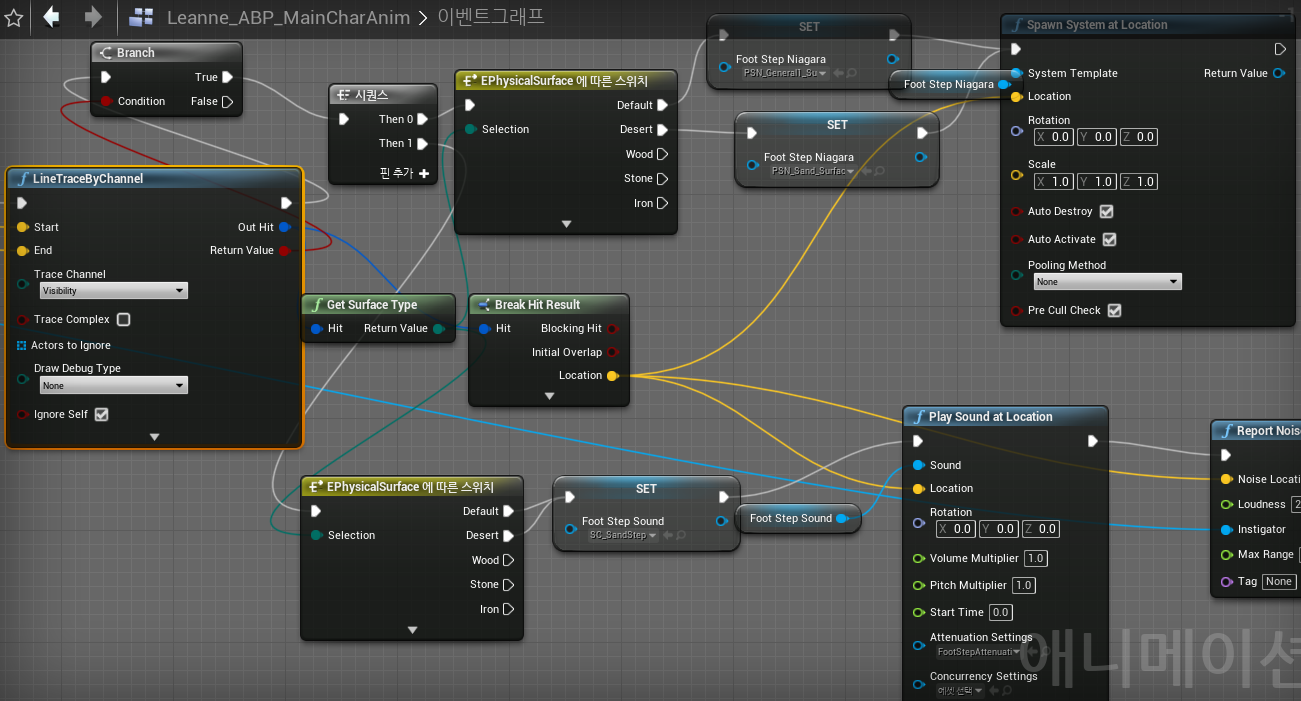Click the Play Sound at Location function icon
Image resolution: width=1301 pixels, height=701 pixels.
(921, 417)
